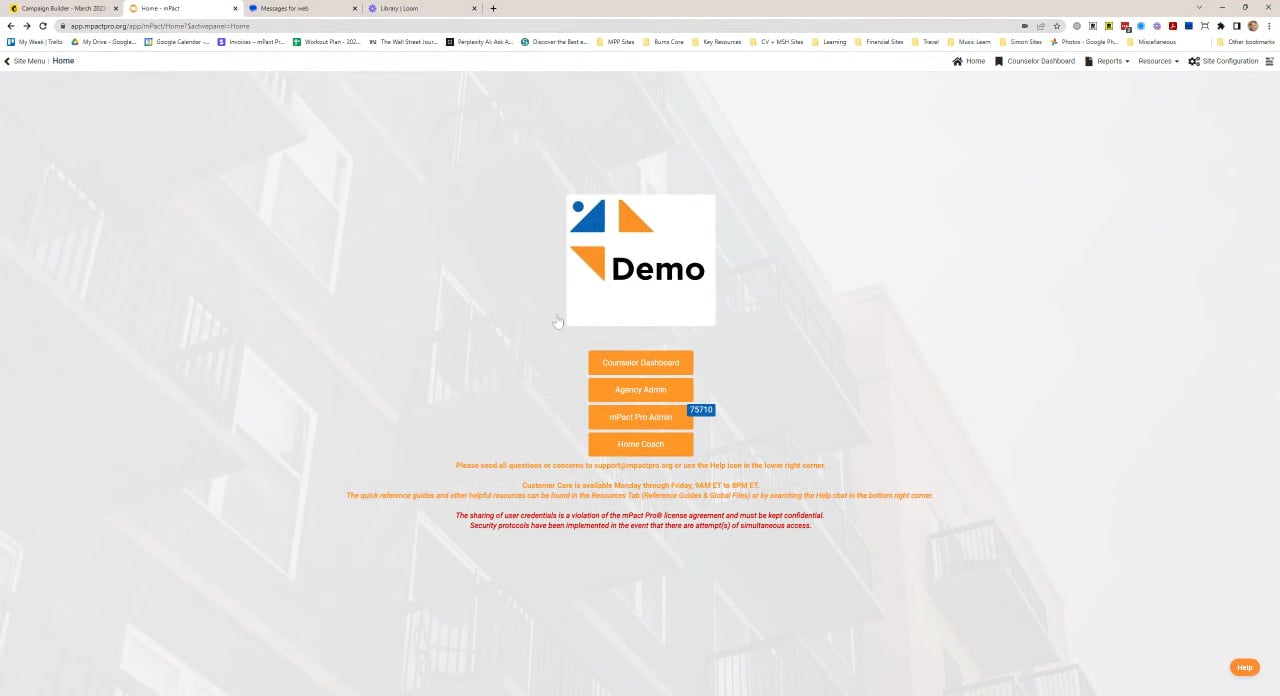Click the screenshot capture extension icon
This screenshot has height=696, width=1280.
pyautogui.click(x=1205, y=26)
